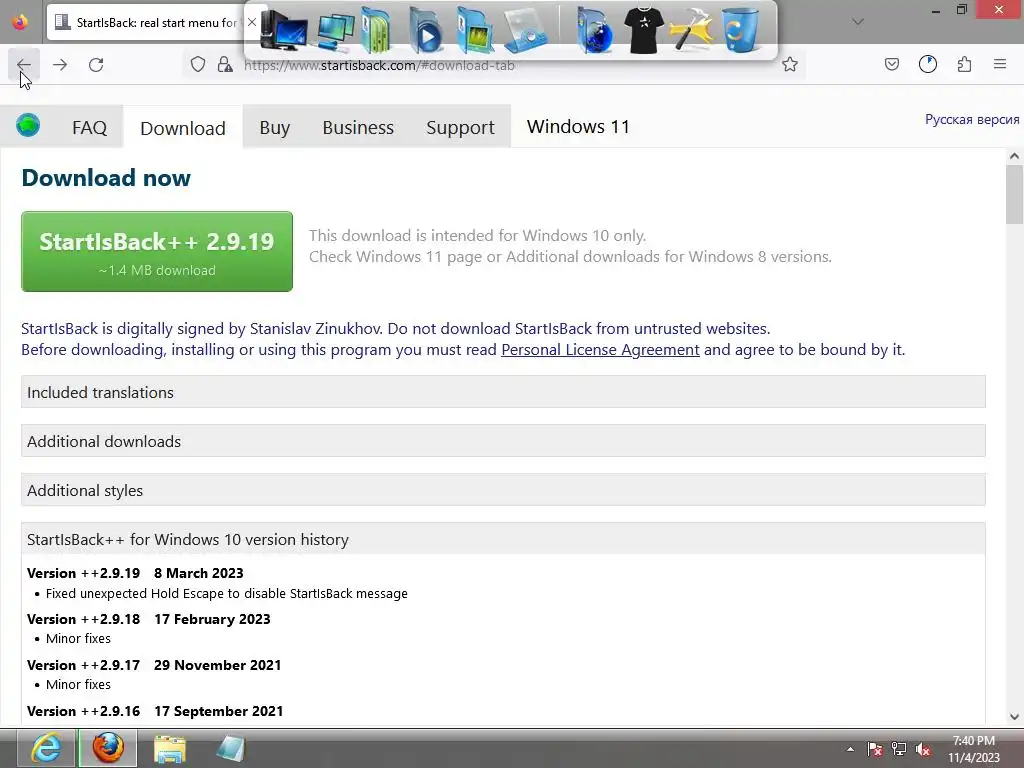Click 'Version ++2.9.18' heading text
The height and width of the screenshot is (768, 1024).
tap(83, 619)
